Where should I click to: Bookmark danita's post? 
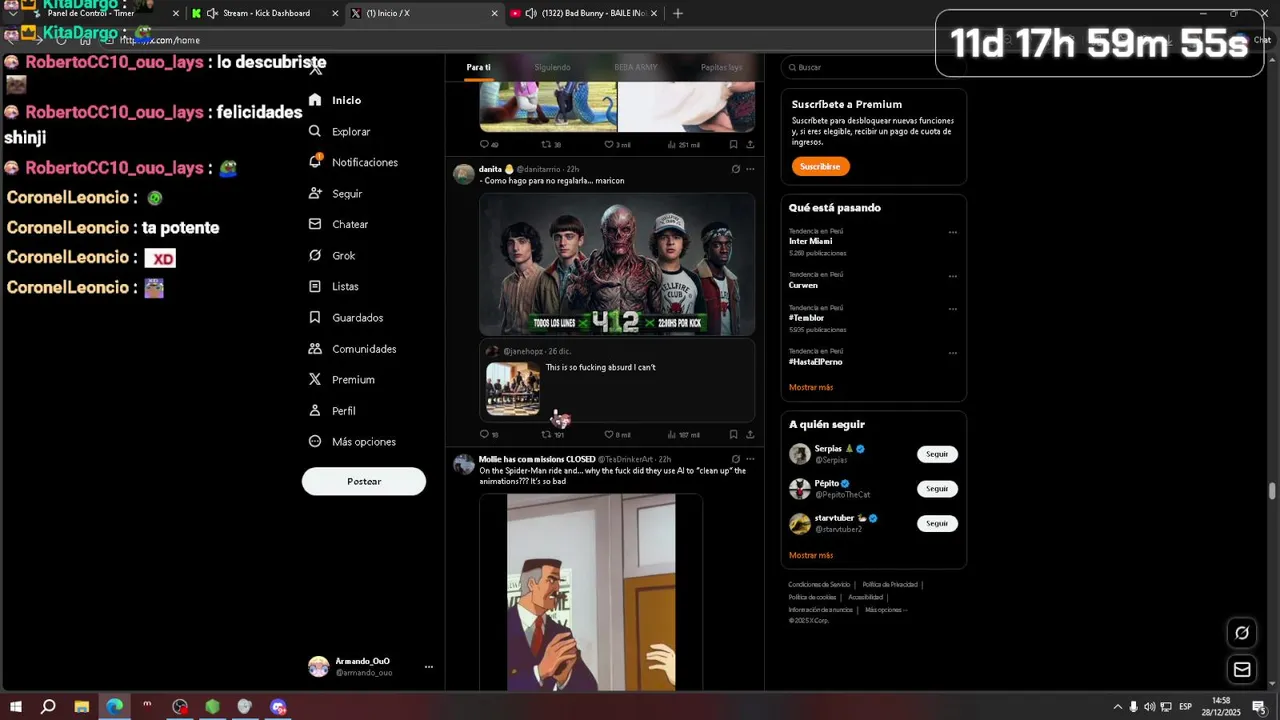coord(733,434)
